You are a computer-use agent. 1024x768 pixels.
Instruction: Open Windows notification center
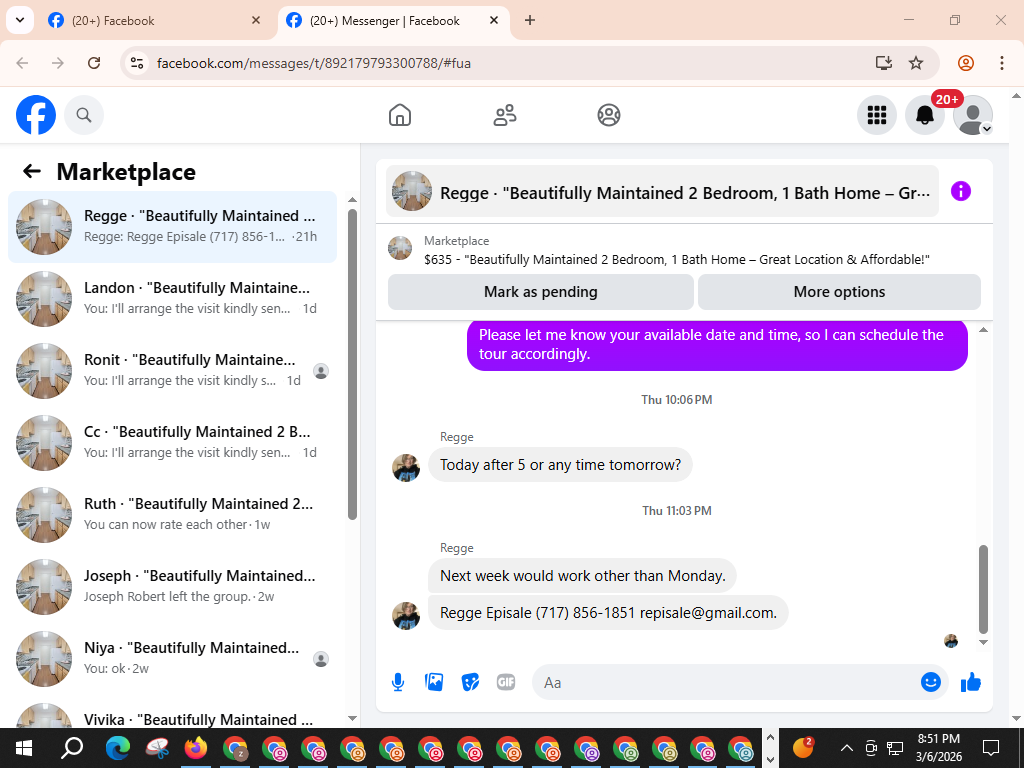pos(991,747)
